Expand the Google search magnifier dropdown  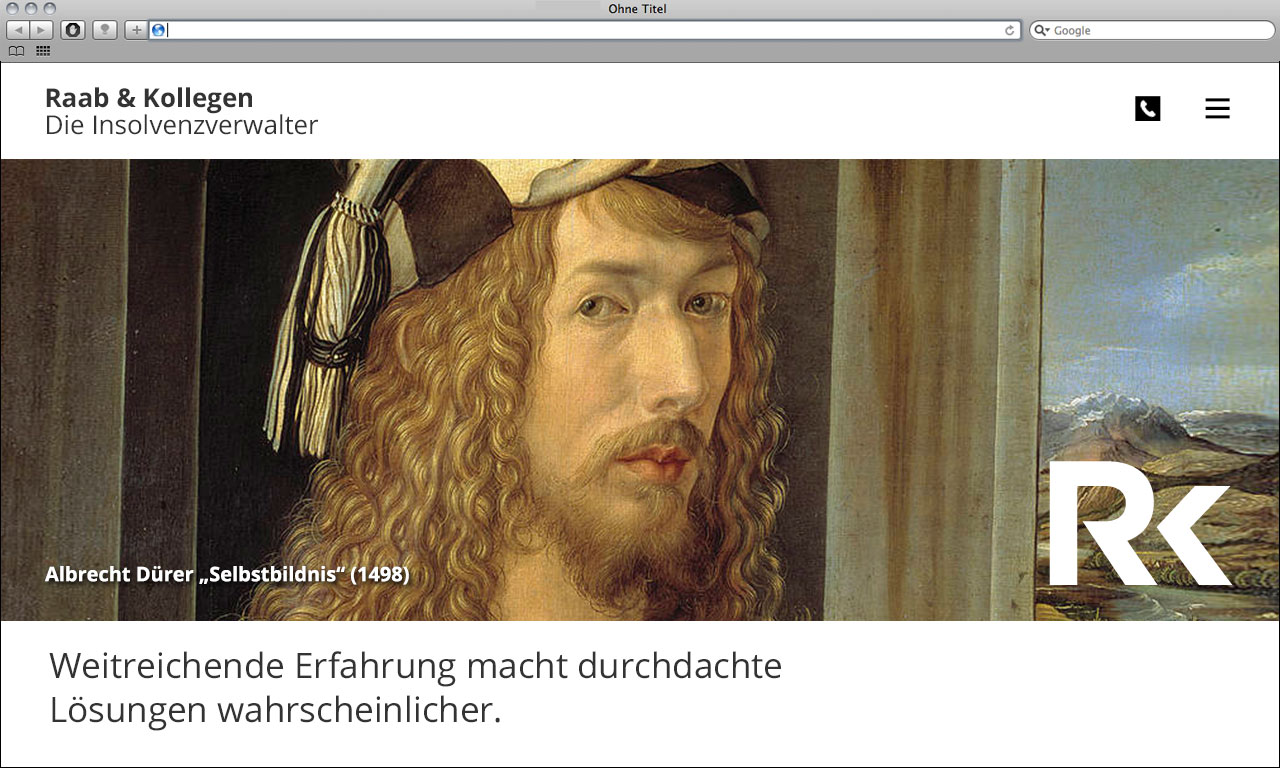[1042, 31]
